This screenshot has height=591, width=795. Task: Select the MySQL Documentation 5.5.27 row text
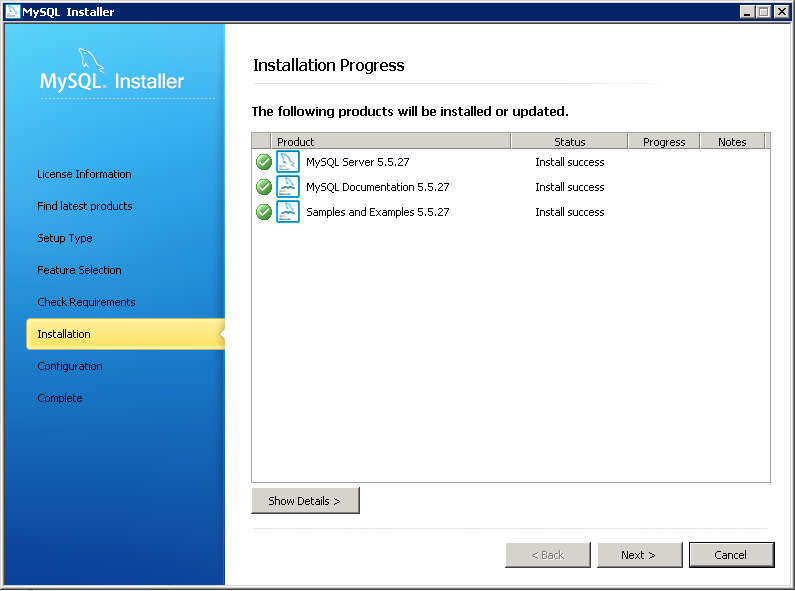(x=378, y=187)
